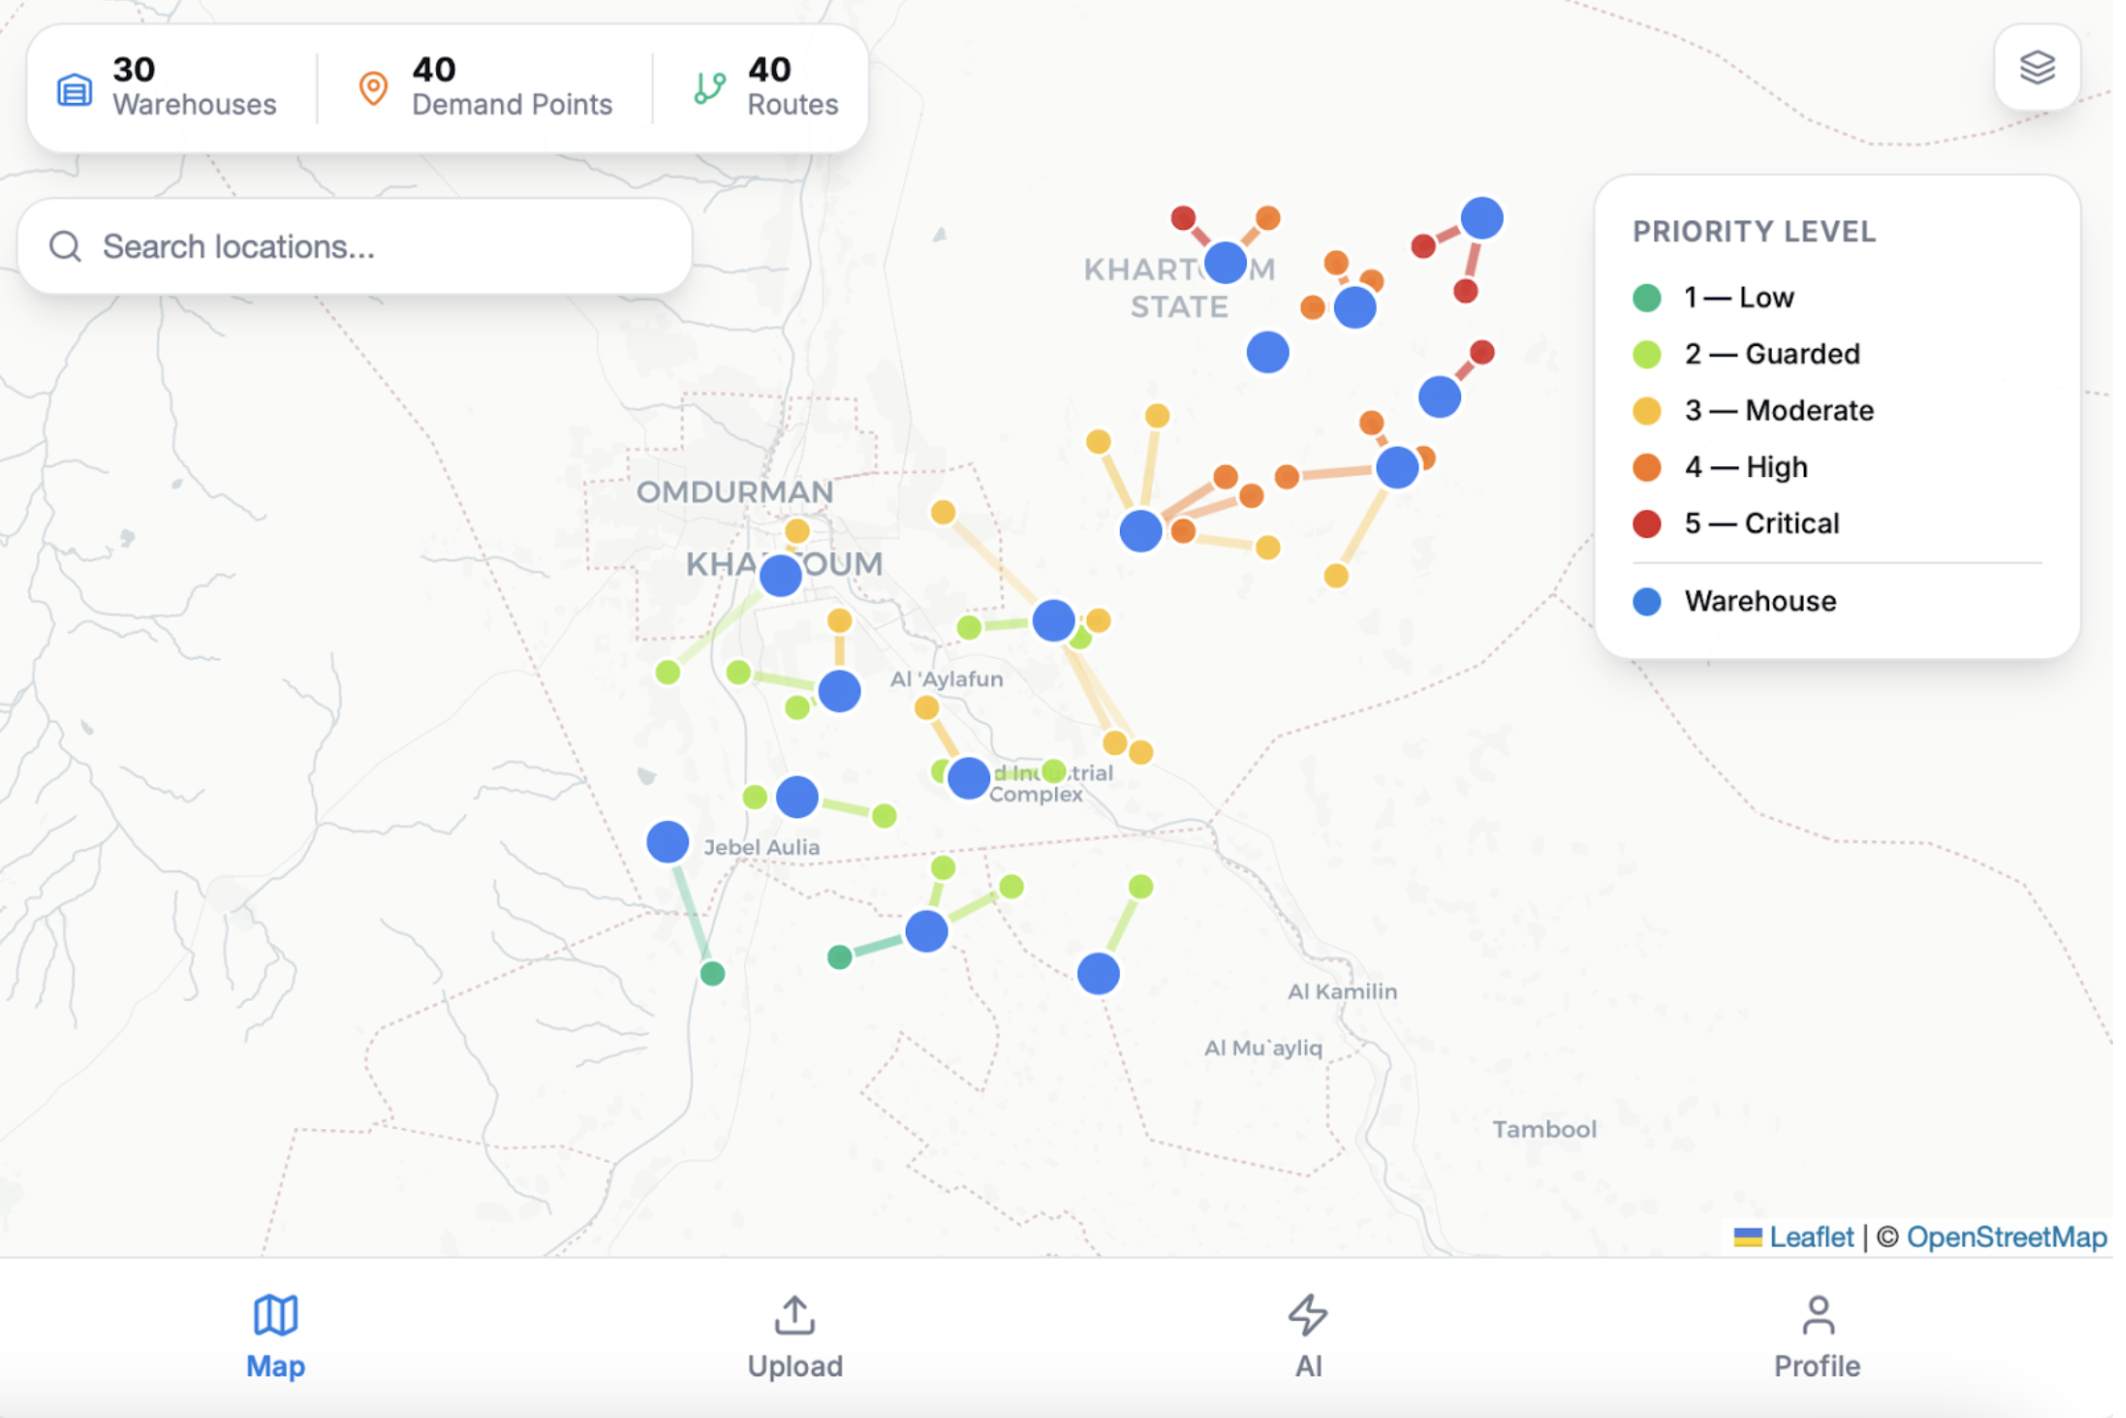Click the warehouse marker near Jebel Aulia

(x=667, y=842)
